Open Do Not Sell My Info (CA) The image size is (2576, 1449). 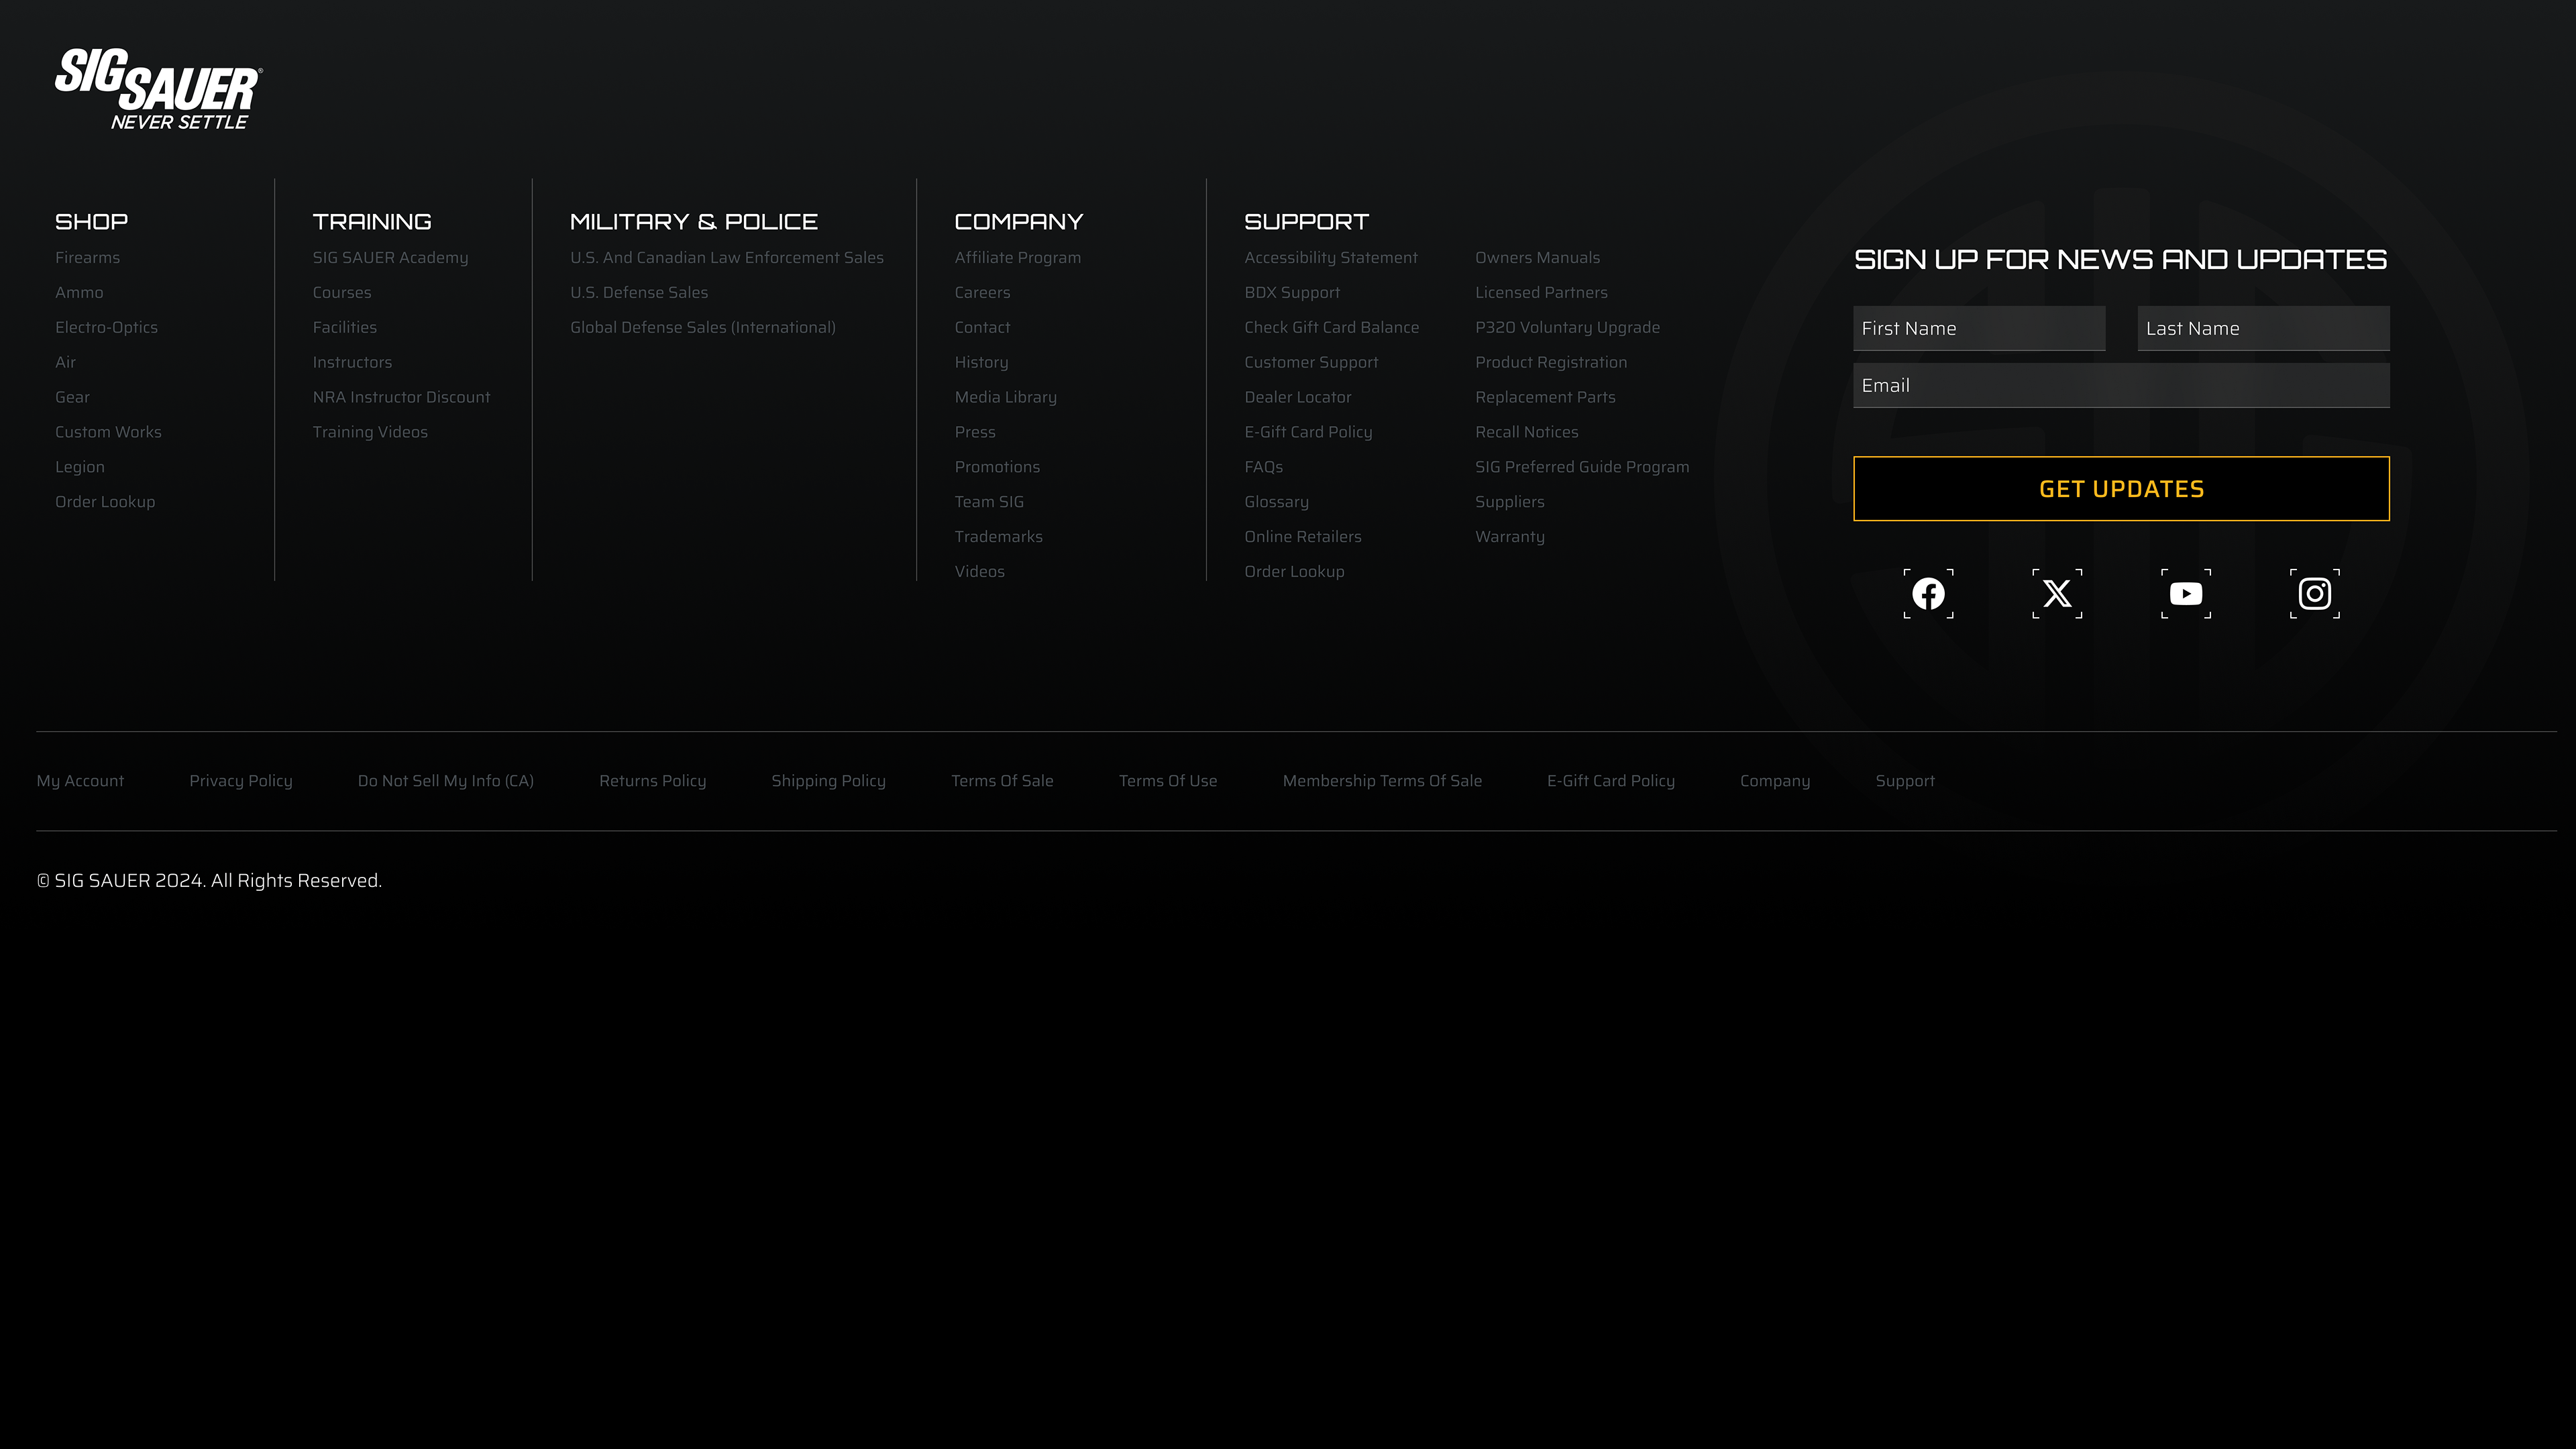click(x=446, y=781)
